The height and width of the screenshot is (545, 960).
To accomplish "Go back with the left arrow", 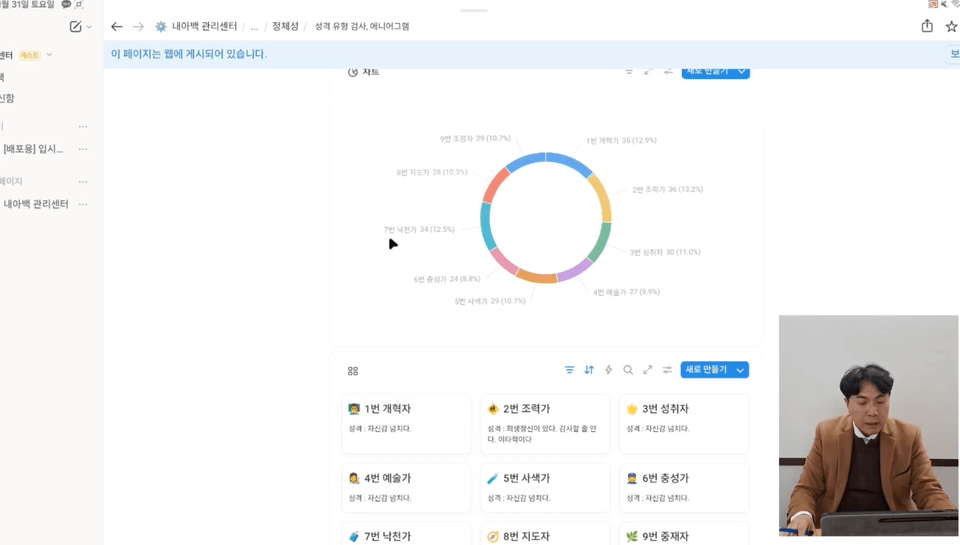I will coord(116,26).
